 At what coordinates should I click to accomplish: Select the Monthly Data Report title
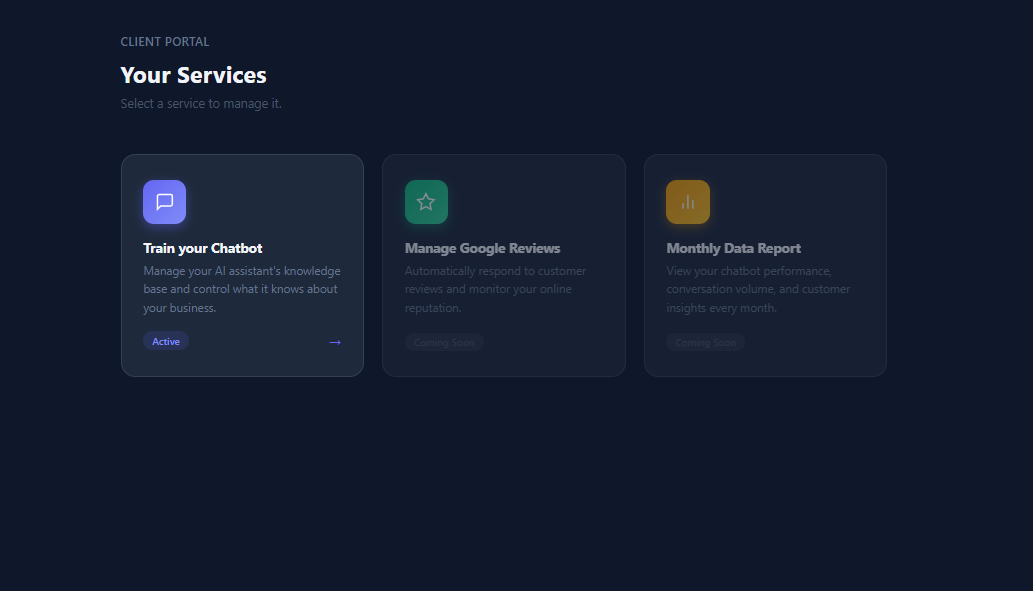pyautogui.click(x=733, y=248)
